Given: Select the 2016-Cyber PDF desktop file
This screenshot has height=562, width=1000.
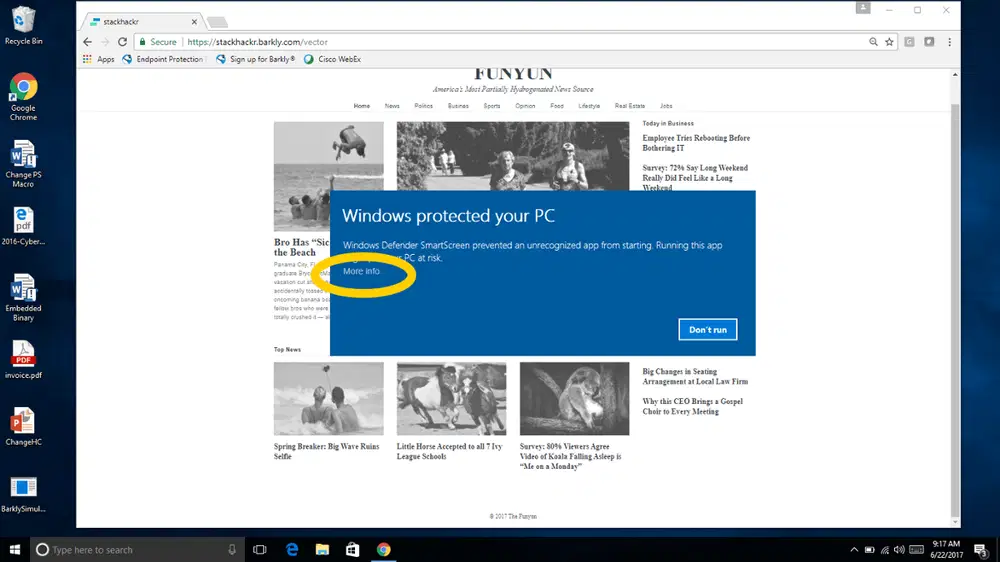Looking at the screenshot, I should point(24,226).
